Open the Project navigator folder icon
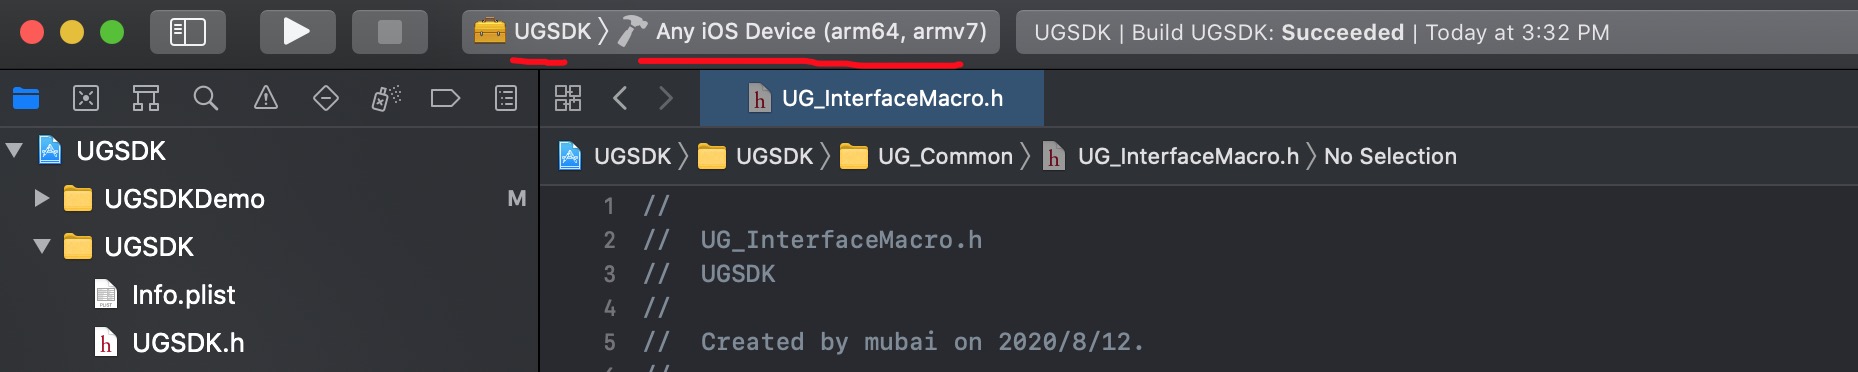1858x372 pixels. pyautogui.click(x=26, y=98)
